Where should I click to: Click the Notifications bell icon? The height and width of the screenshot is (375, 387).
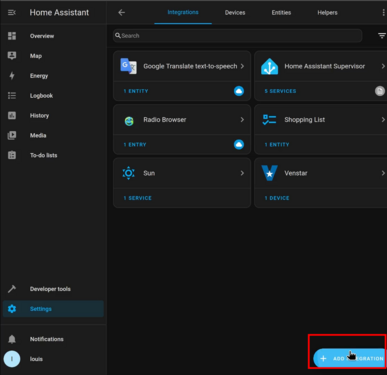pyautogui.click(x=12, y=339)
